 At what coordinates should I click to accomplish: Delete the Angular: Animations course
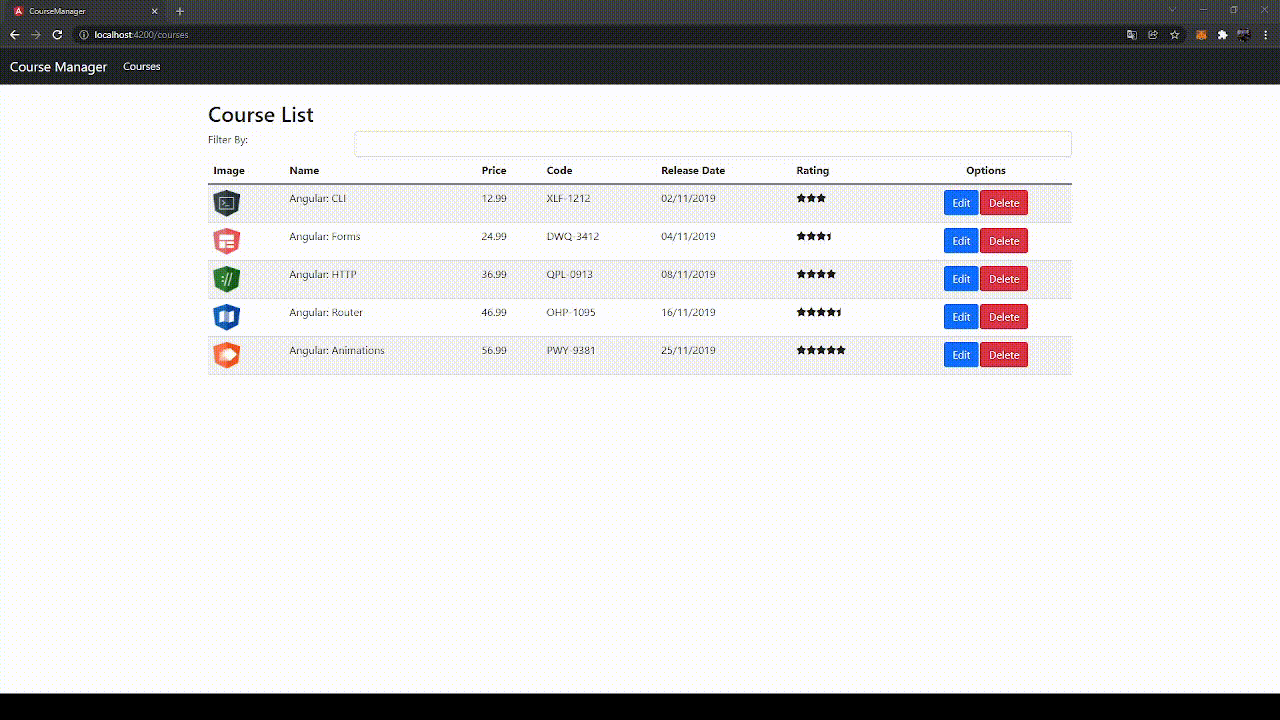click(1004, 355)
